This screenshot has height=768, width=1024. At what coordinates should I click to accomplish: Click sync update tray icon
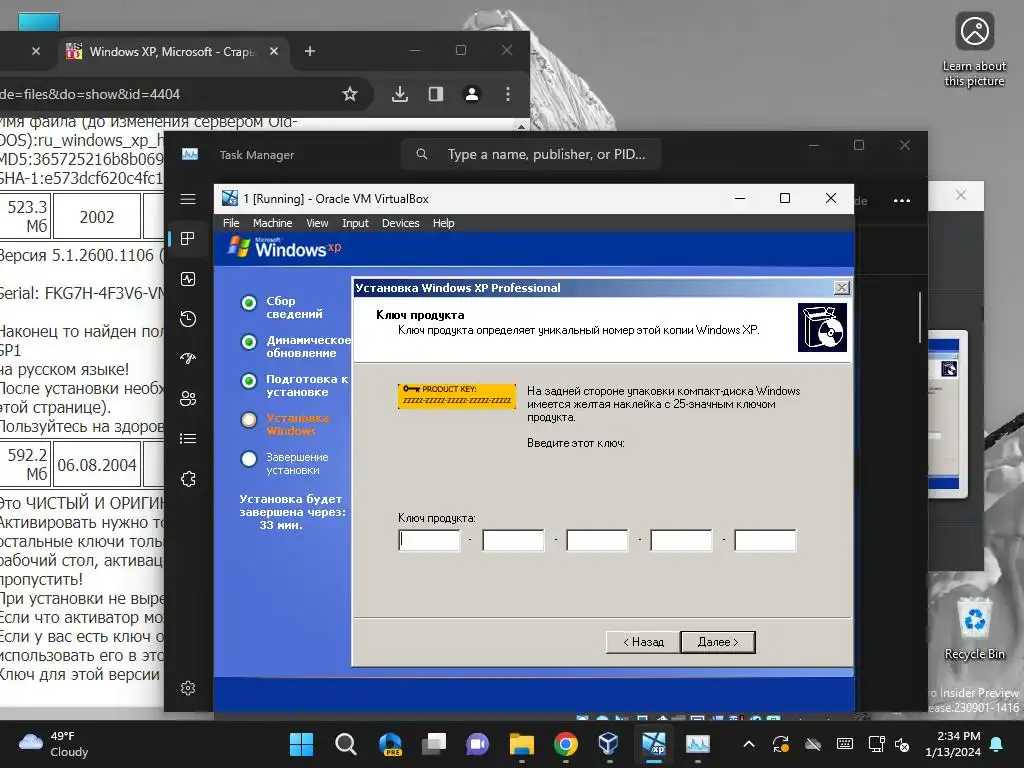pyautogui.click(x=780, y=744)
